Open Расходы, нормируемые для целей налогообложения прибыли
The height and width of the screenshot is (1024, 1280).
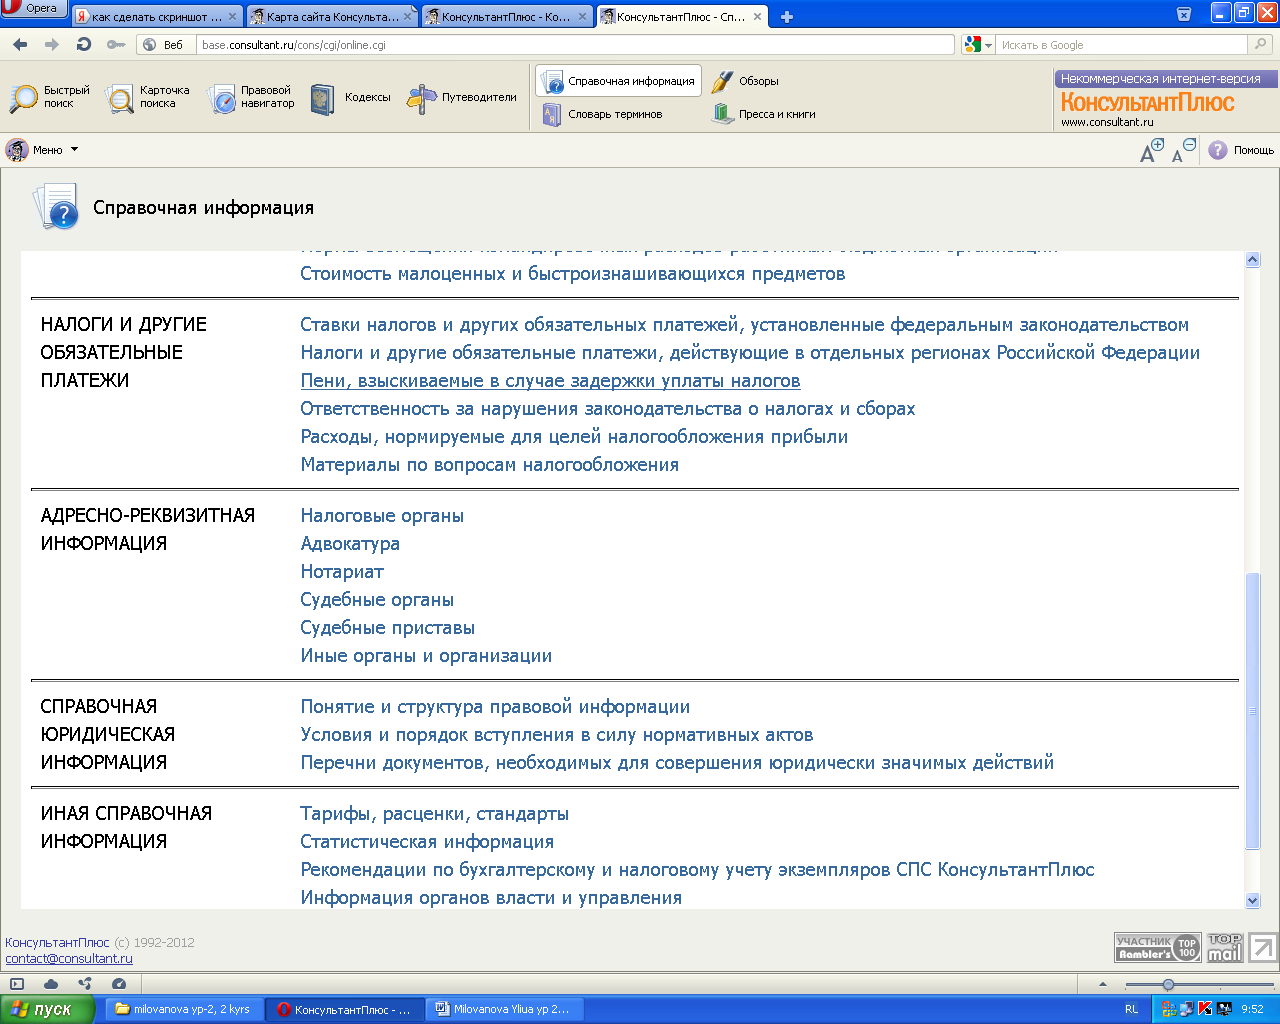(574, 437)
